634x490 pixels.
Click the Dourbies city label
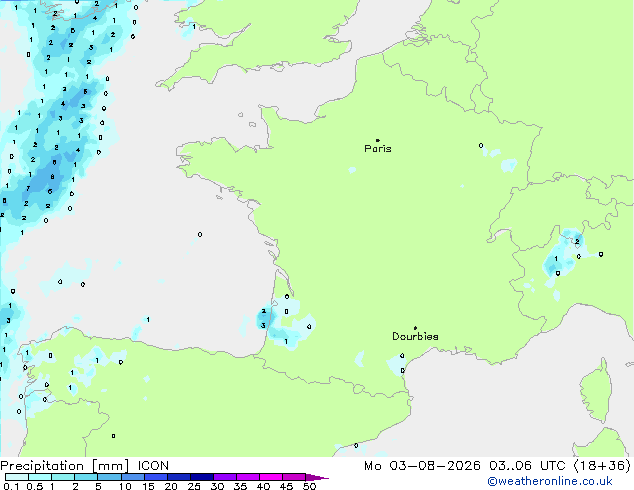415,336
